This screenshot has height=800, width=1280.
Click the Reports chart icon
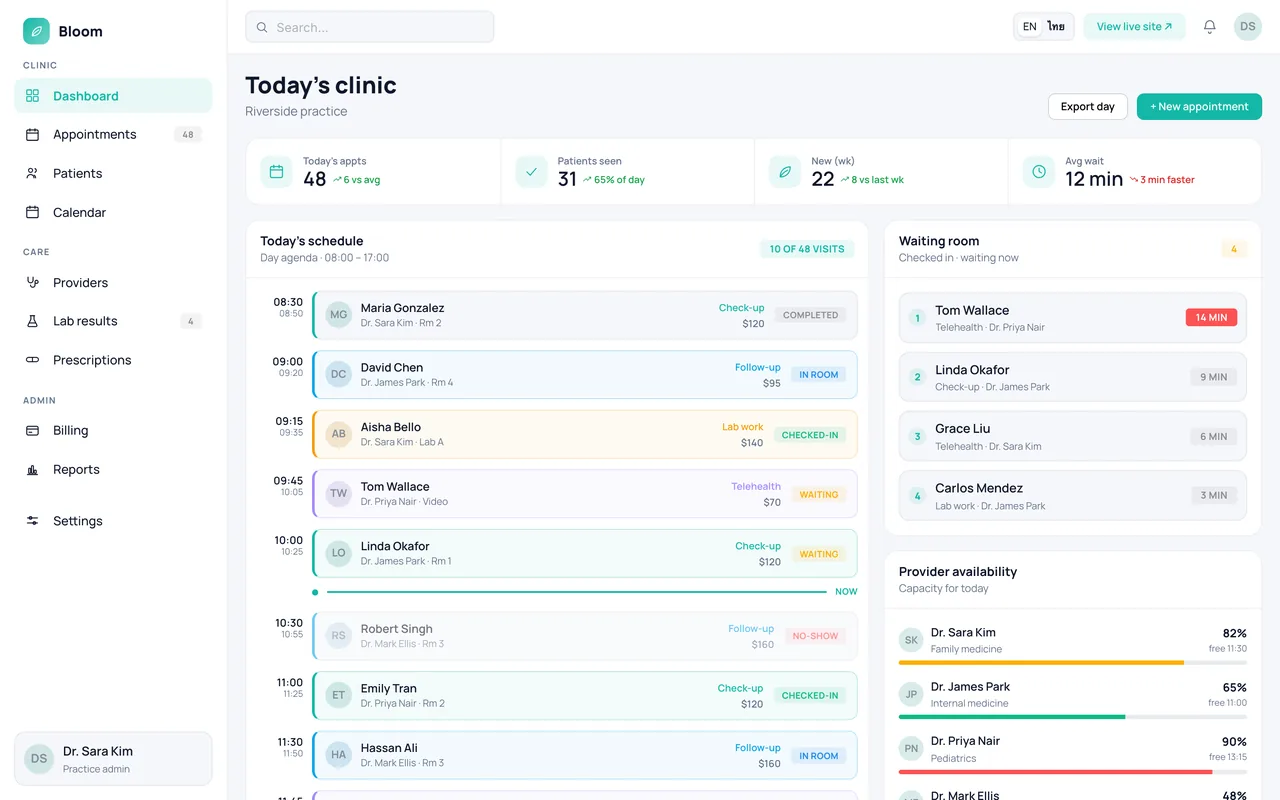tap(32, 469)
